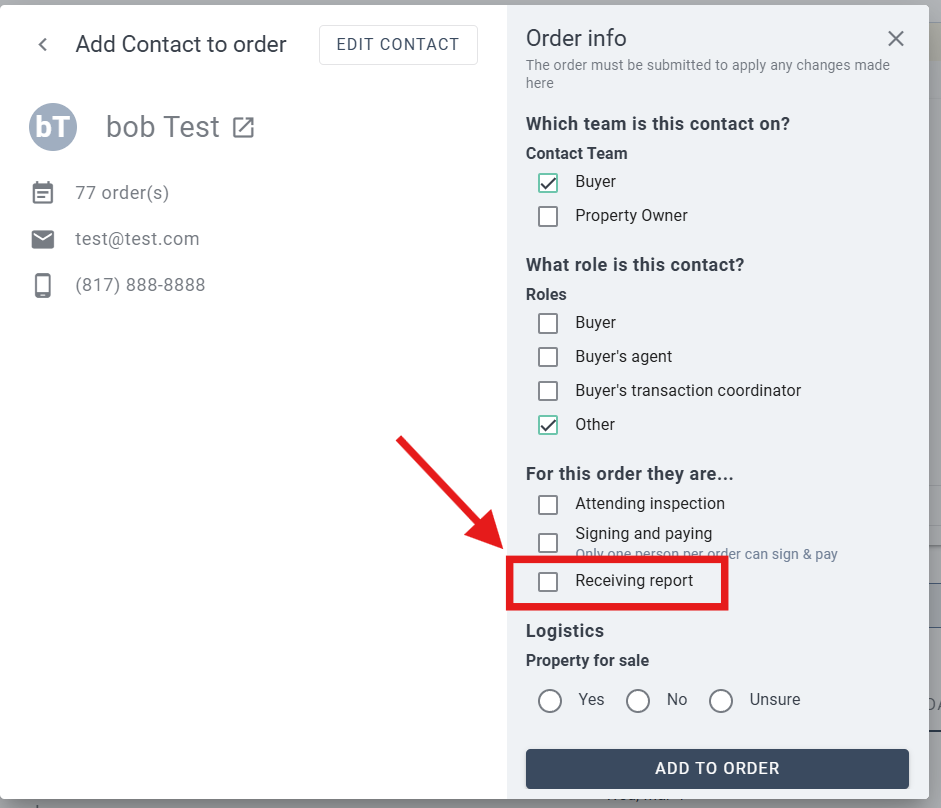Screen dimensions: 941x808
Task: Click the bT avatar circle
Action: (53, 127)
